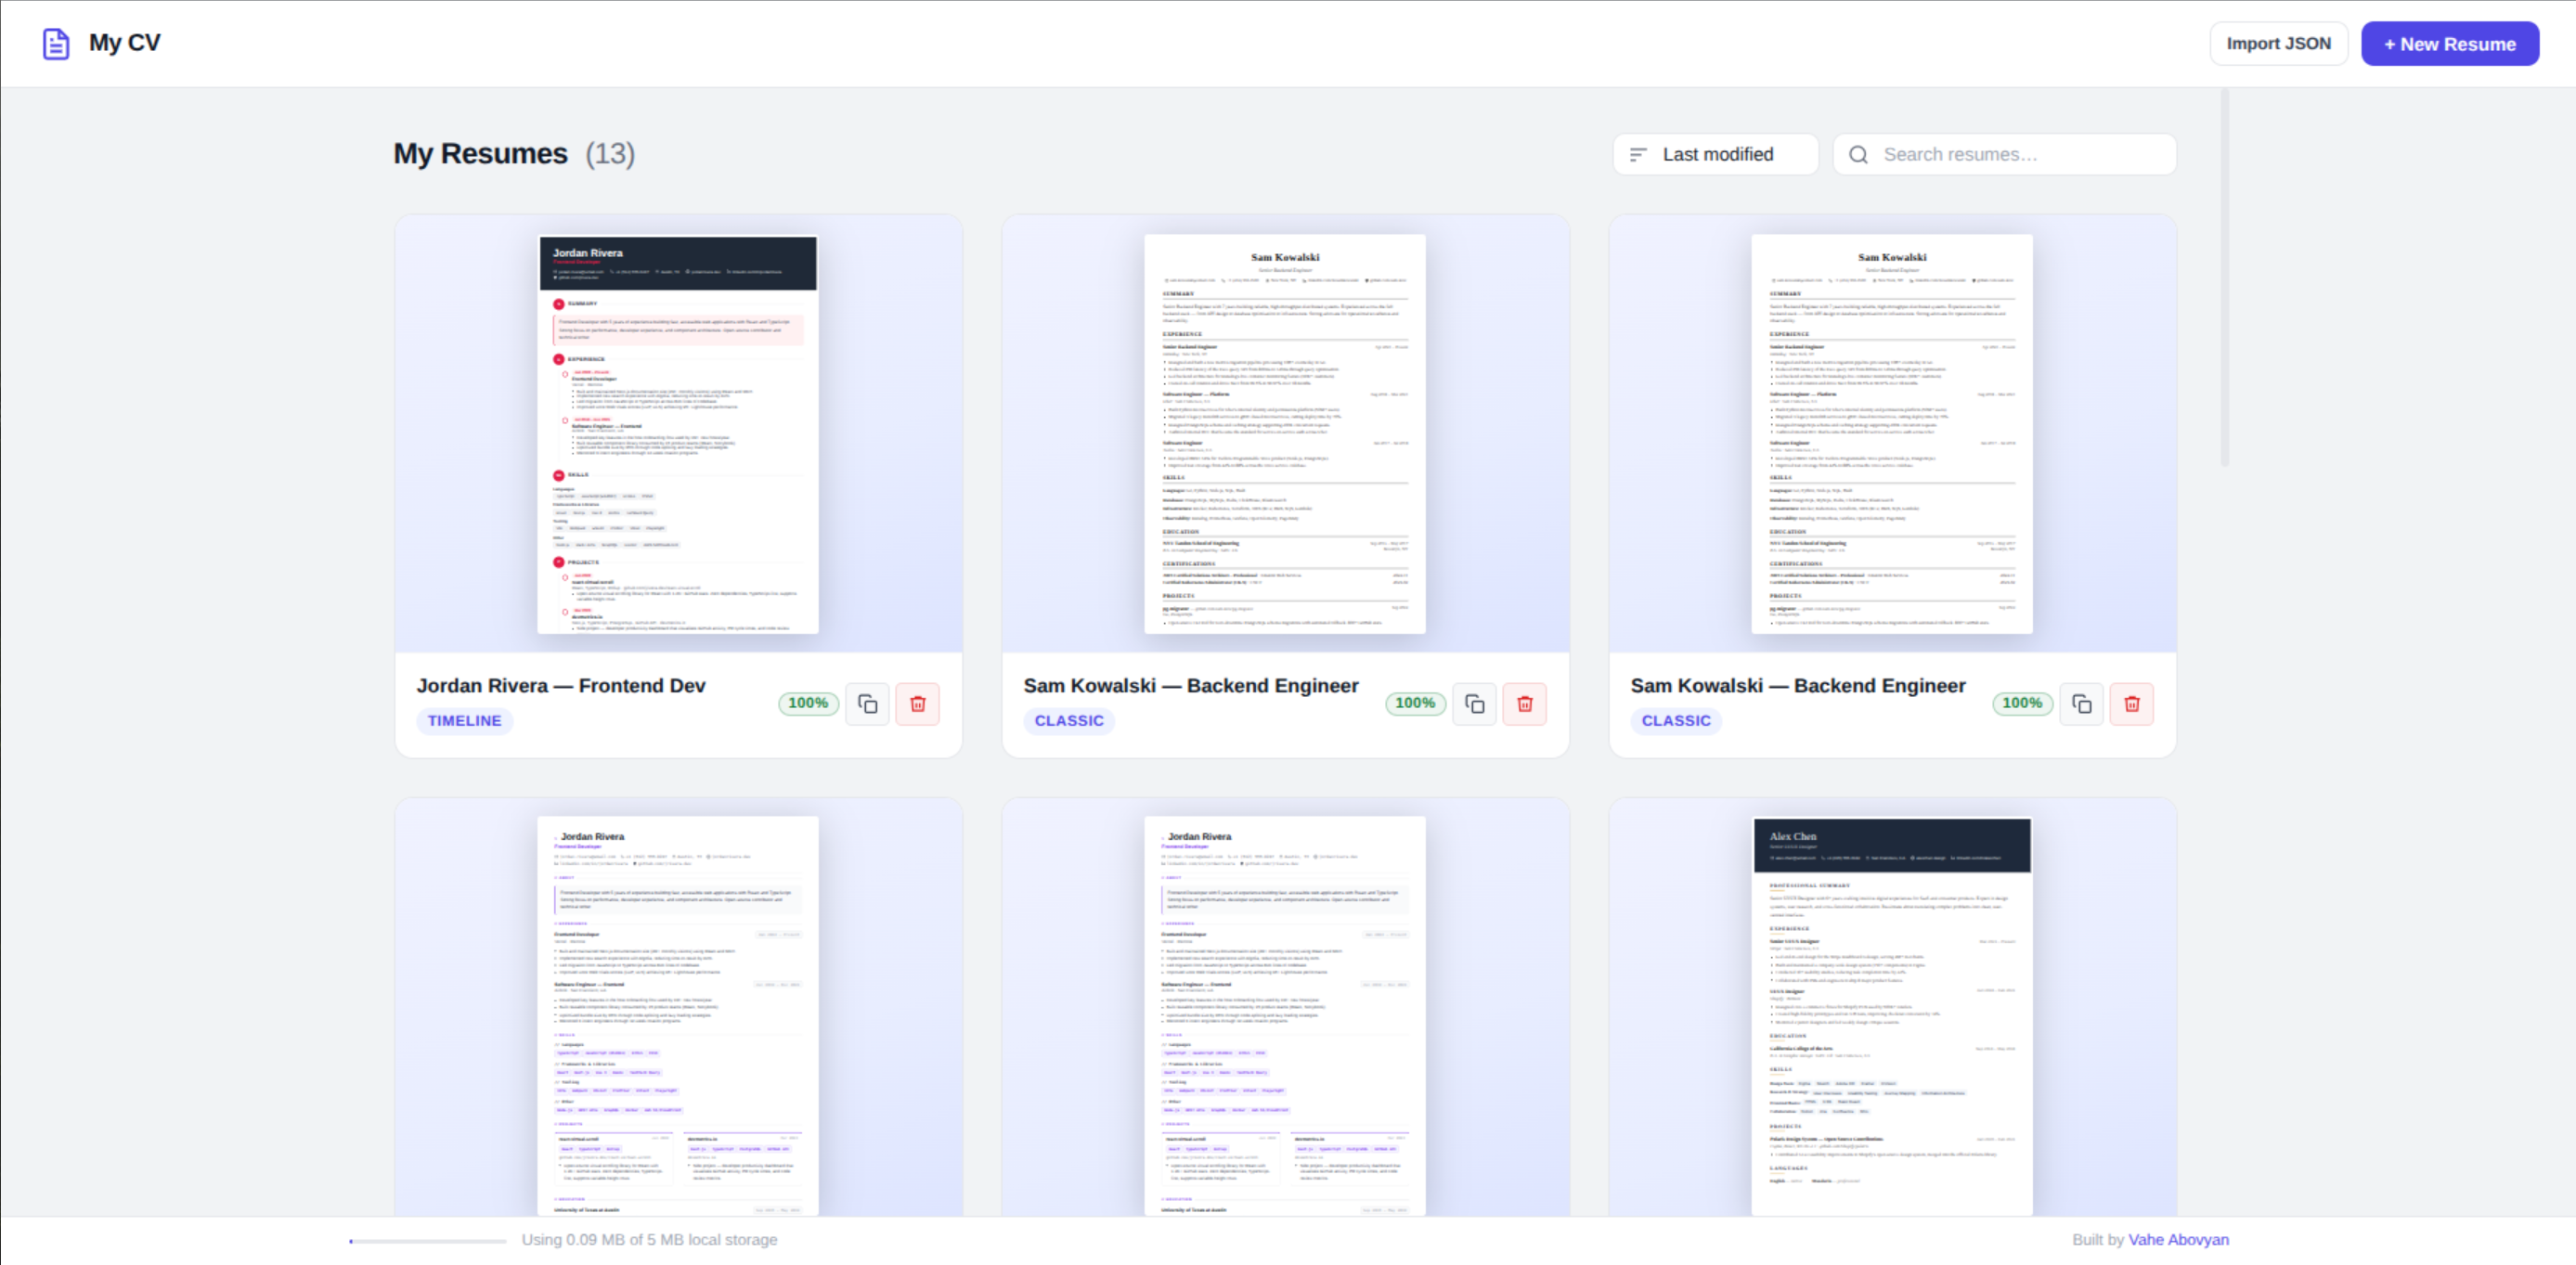Select the CLASSIC tag on Sam Kowalski
2576x1265 pixels.
[x=1069, y=720]
